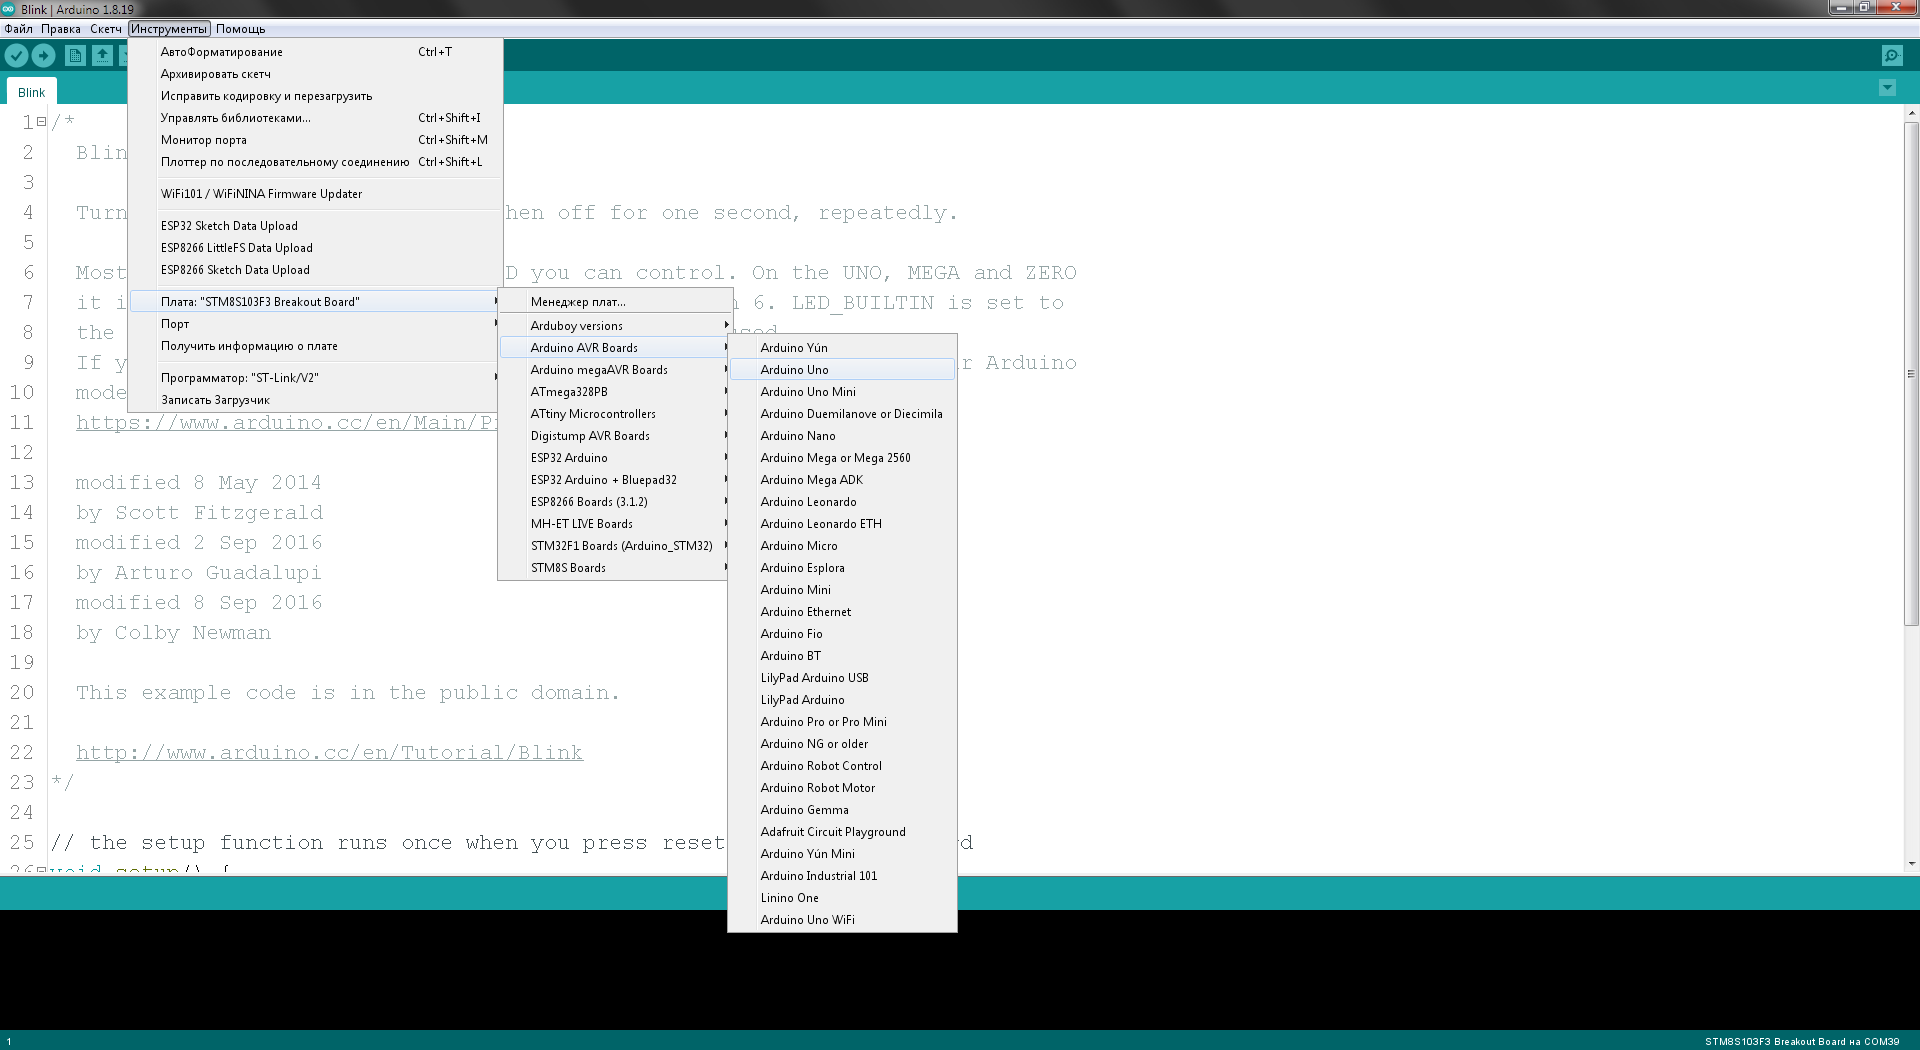1920x1050 pixels.
Task: Open the Serial Monitor magnifier icon
Action: pyautogui.click(x=1891, y=56)
